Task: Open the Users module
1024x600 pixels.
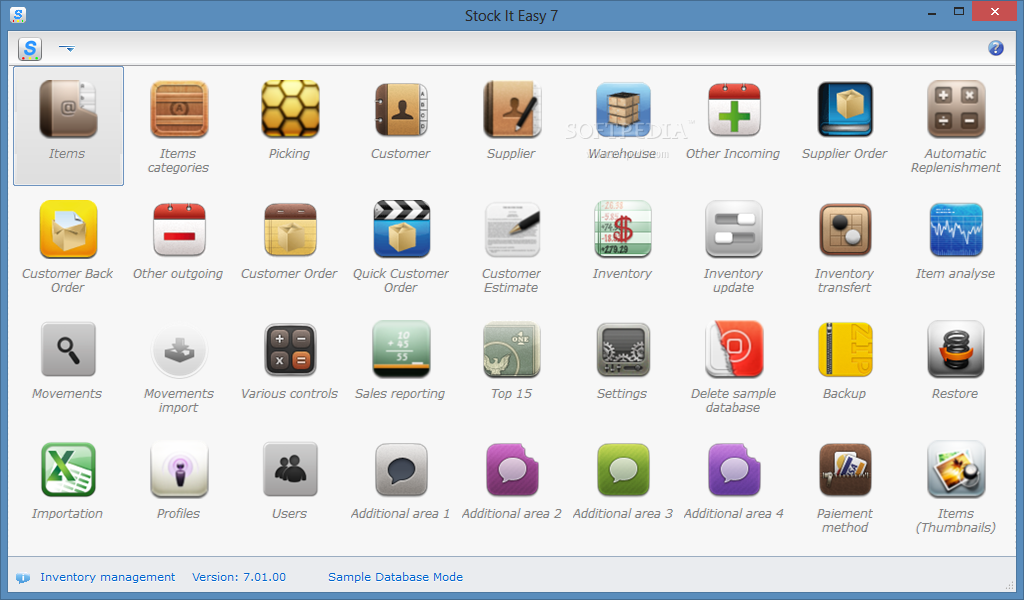Action: (x=290, y=469)
